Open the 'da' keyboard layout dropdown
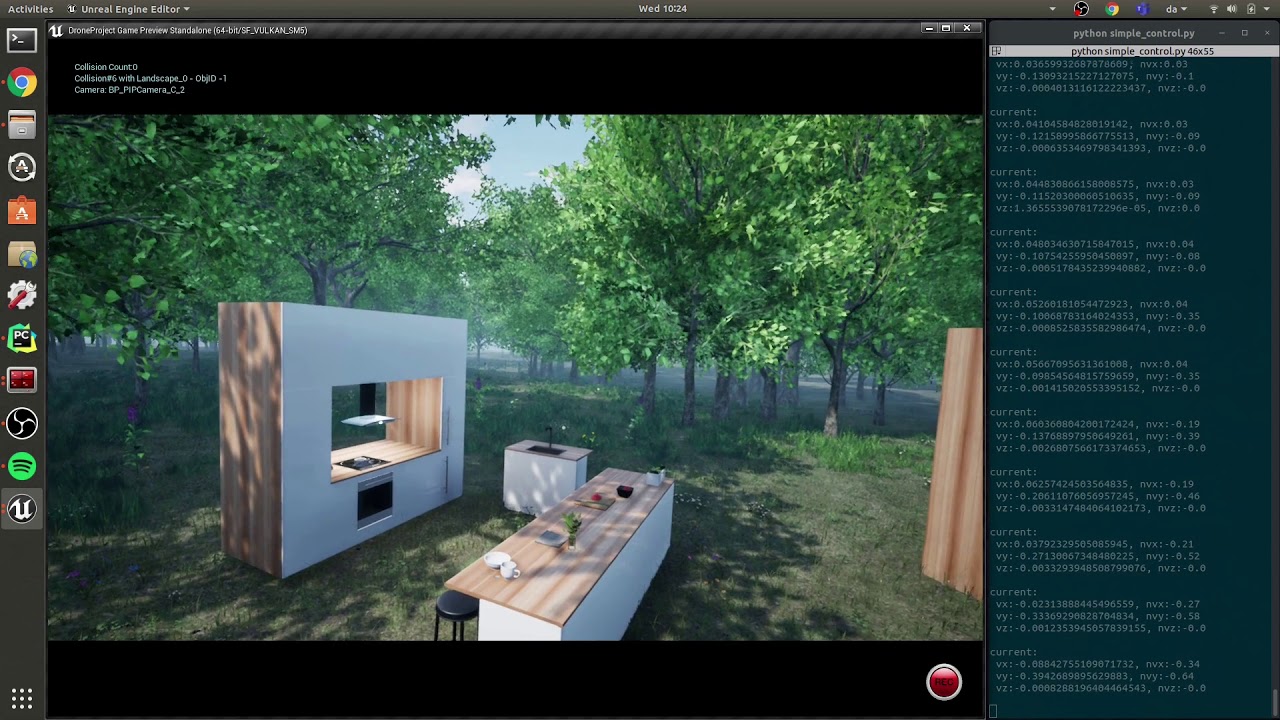 coord(1176,9)
